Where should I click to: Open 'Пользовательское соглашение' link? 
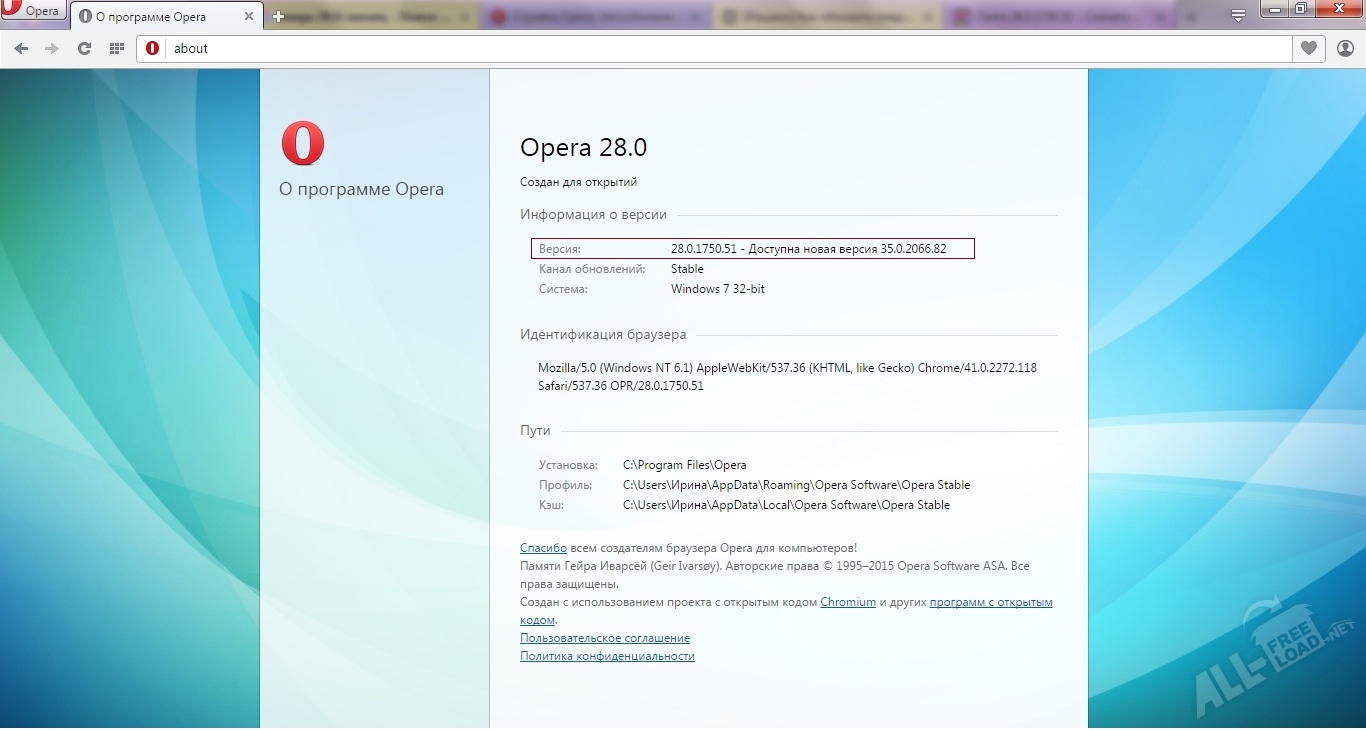click(604, 638)
